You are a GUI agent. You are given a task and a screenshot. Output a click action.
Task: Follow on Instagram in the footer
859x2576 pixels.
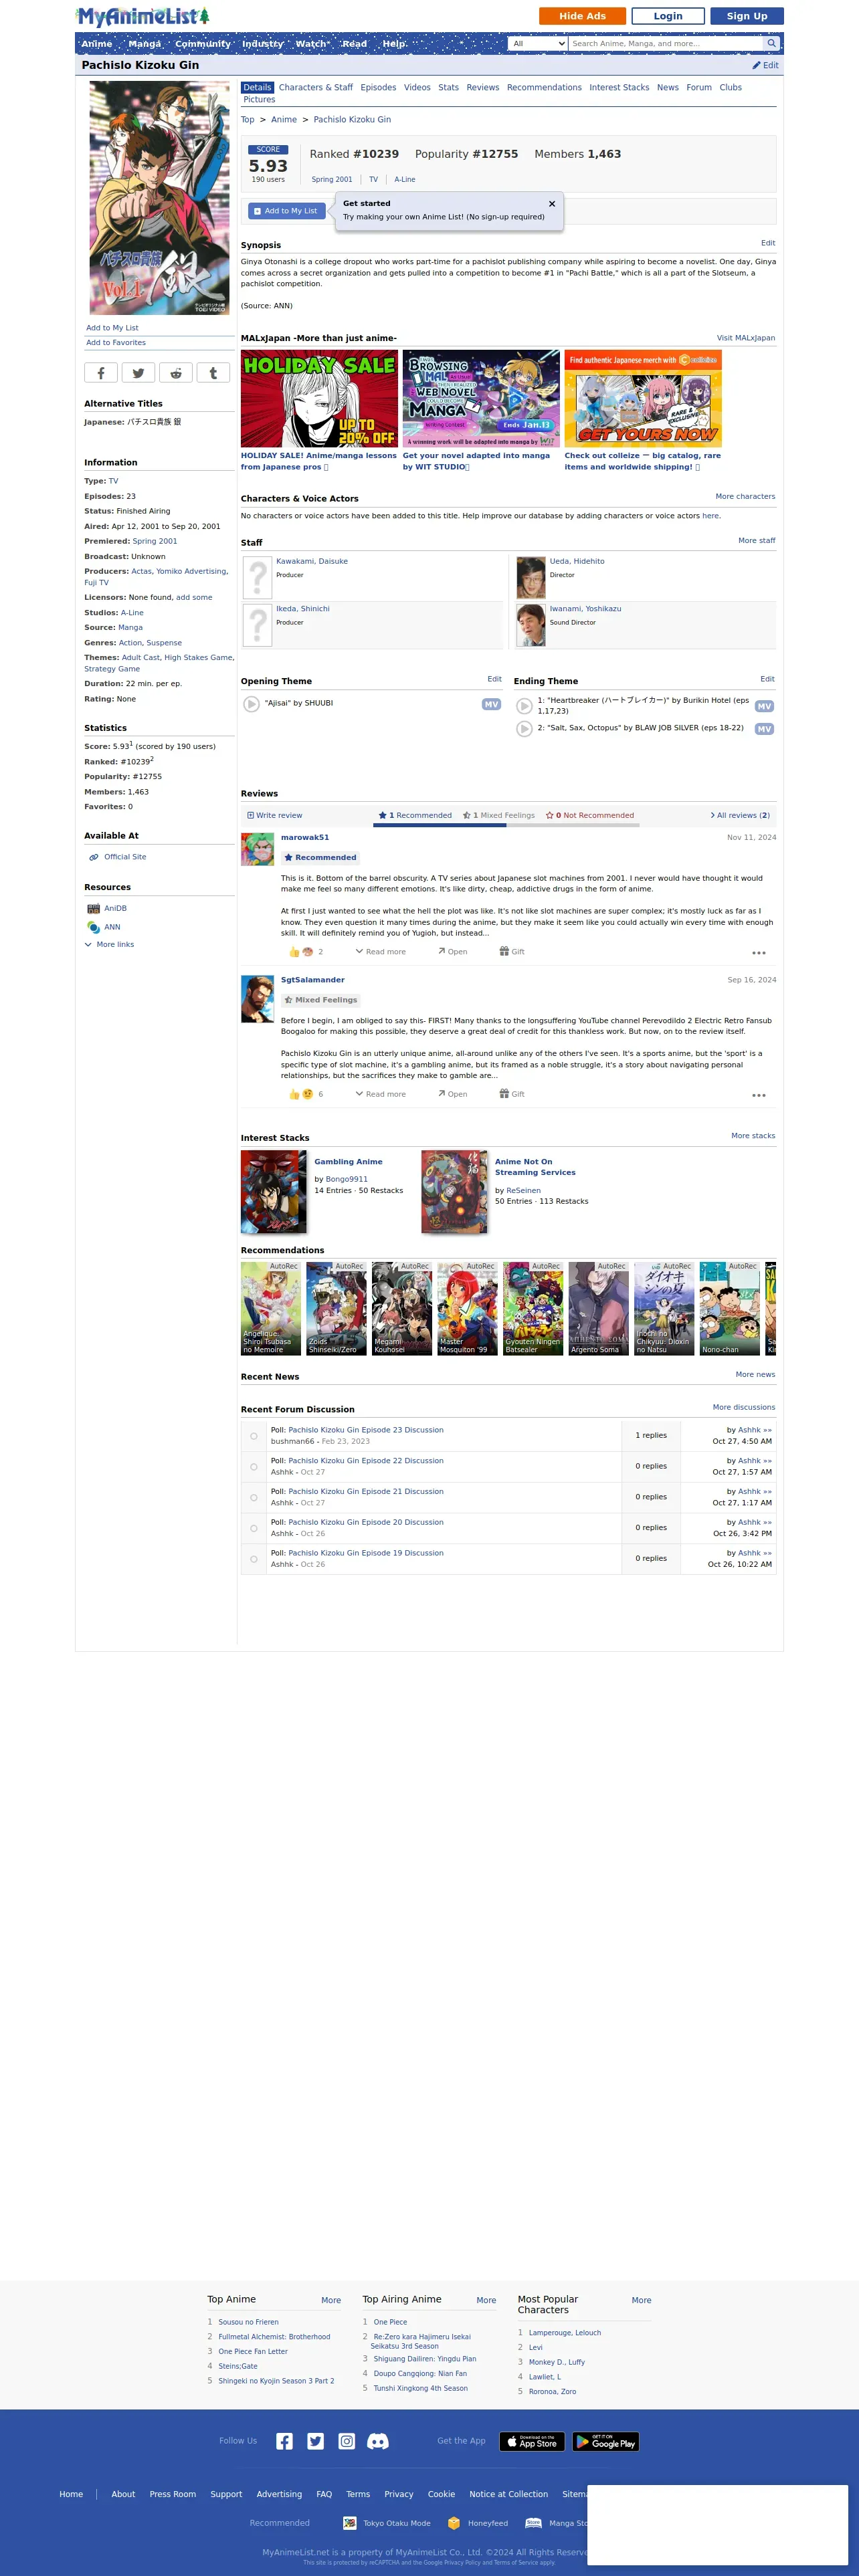pyautogui.click(x=346, y=2441)
